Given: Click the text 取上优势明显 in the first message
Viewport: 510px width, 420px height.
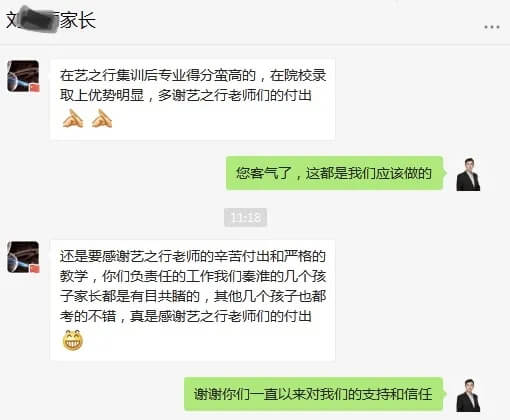Looking at the screenshot, I should (x=102, y=96).
